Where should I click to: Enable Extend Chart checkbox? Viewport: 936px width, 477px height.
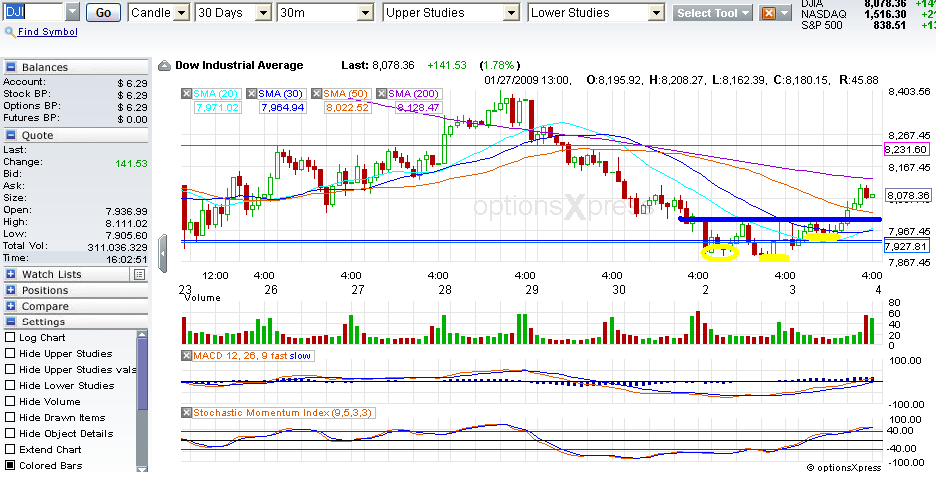10,450
